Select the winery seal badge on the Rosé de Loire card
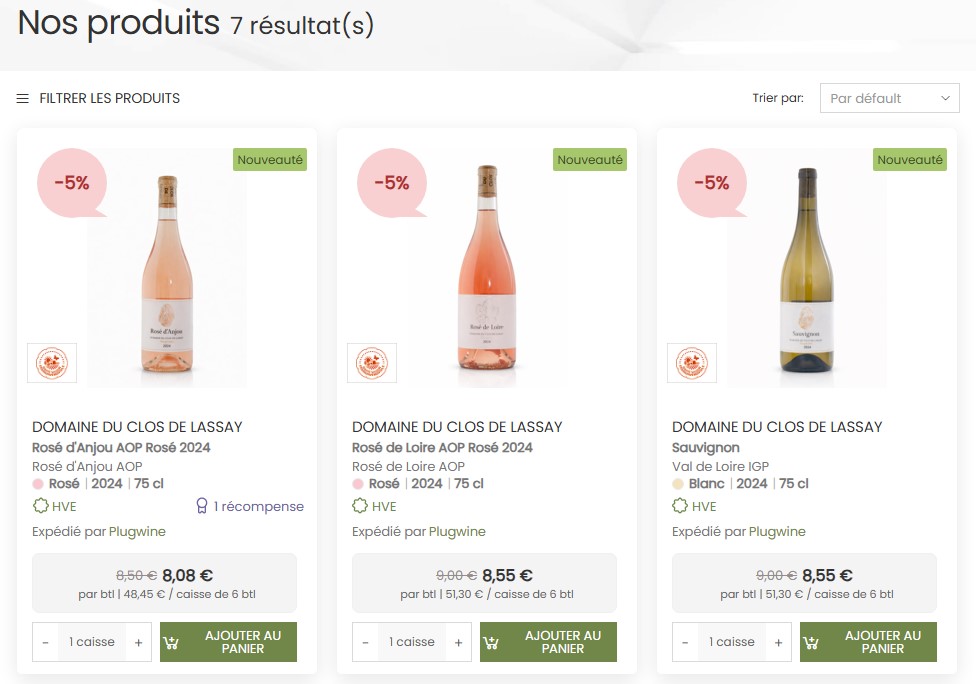Screen dimensions: 976x684 pos(371,363)
